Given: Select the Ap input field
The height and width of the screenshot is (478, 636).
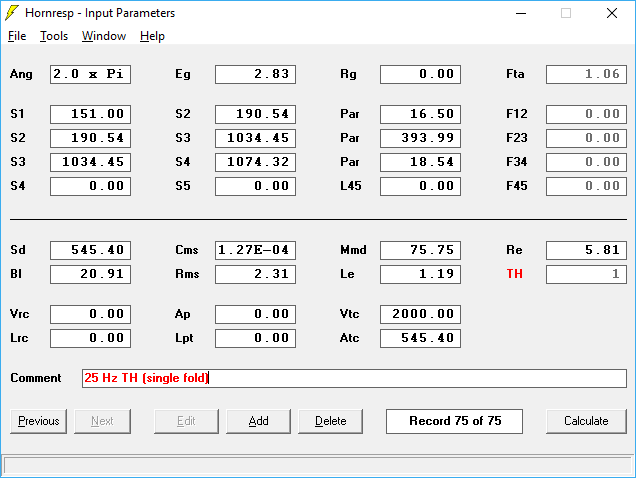Looking at the screenshot, I should pyautogui.click(x=256, y=314).
